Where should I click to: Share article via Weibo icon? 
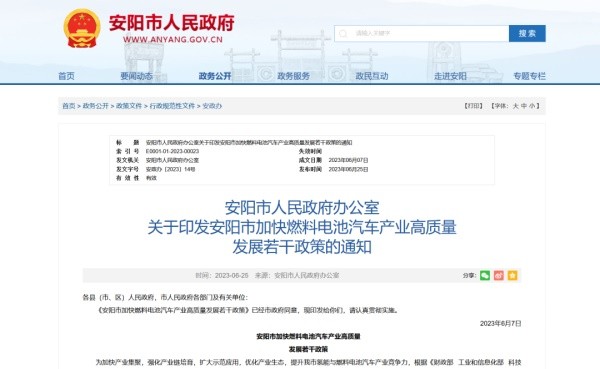click(499, 275)
